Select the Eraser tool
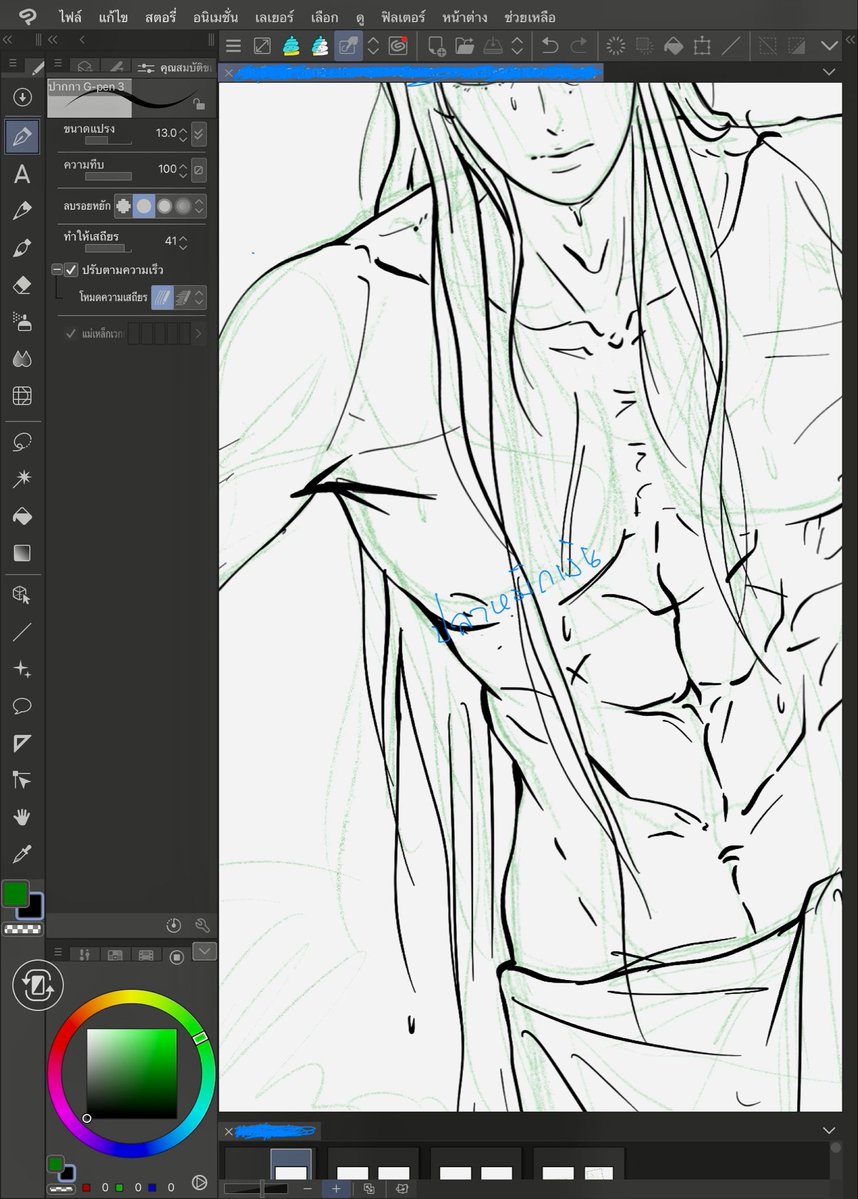Image resolution: width=858 pixels, height=1199 pixels. click(22, 285)
